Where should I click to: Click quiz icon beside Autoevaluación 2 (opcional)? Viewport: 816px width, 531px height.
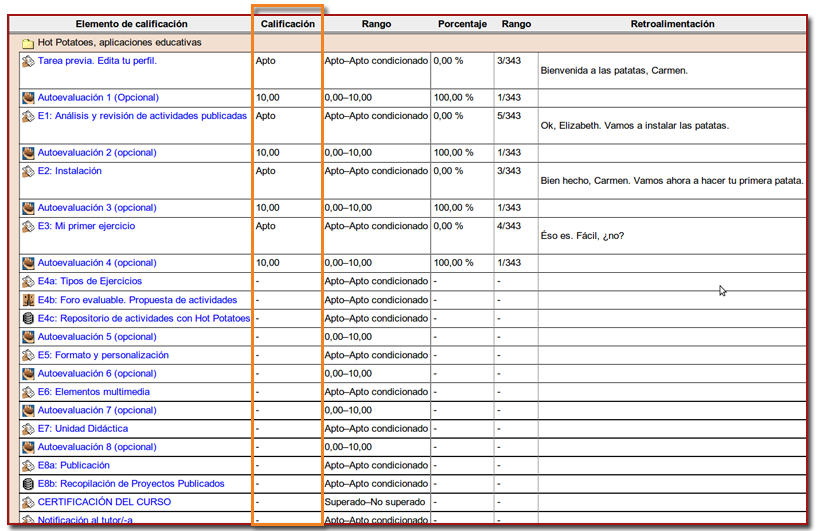point(28,153)
